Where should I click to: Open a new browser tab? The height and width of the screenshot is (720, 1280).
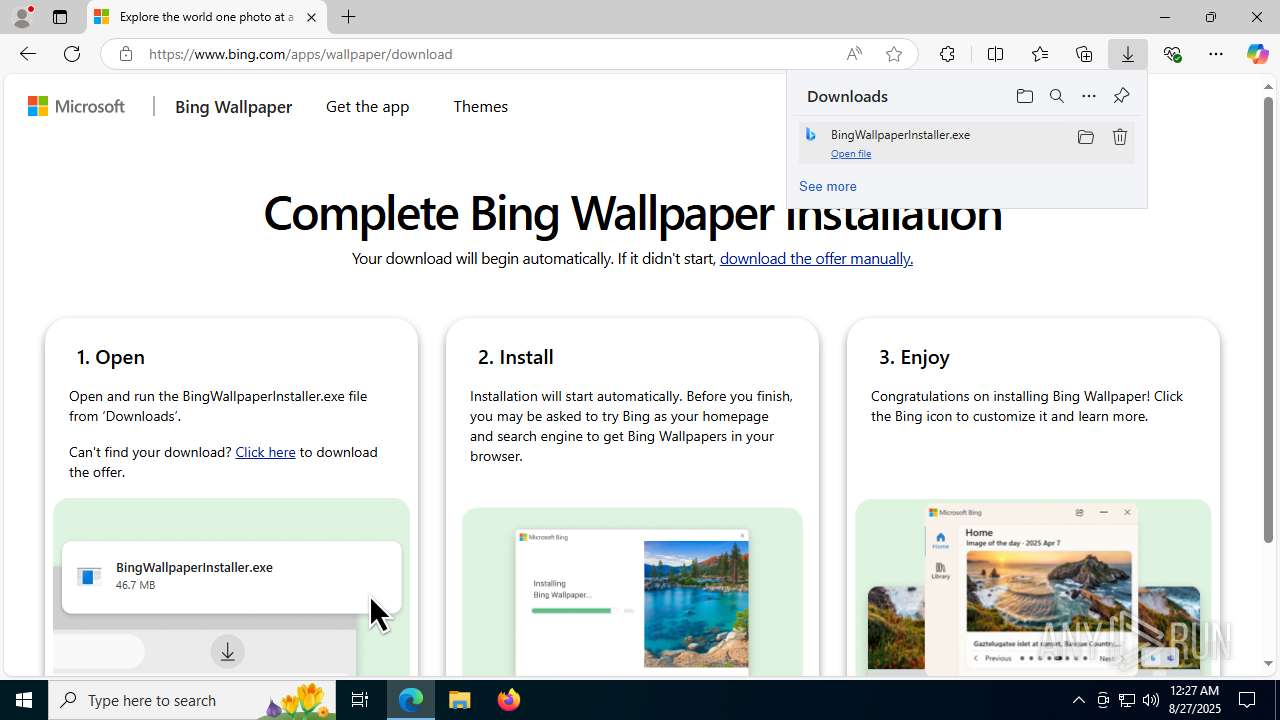[348, 17]
